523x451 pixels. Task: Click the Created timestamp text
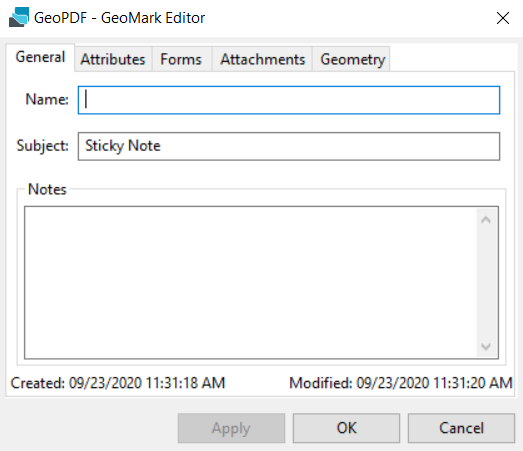118,383
